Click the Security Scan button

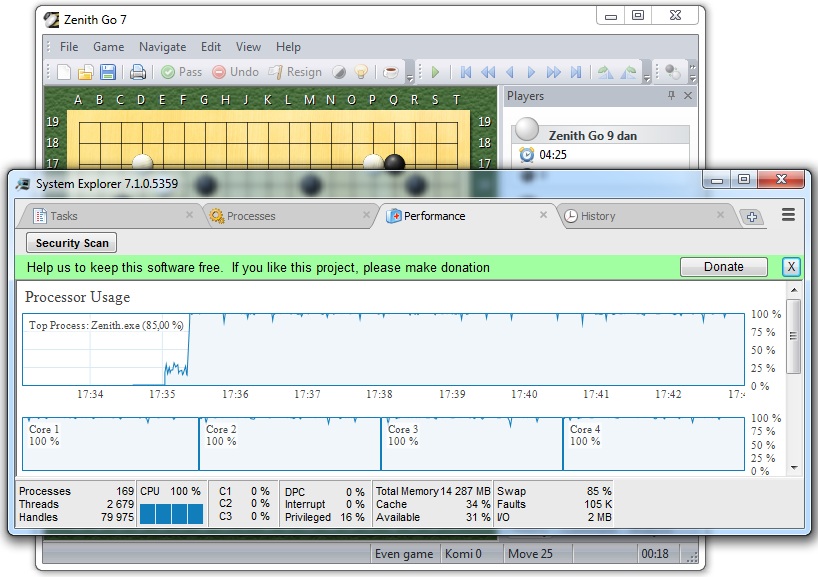pyautogui.click(x=71, y=243)
